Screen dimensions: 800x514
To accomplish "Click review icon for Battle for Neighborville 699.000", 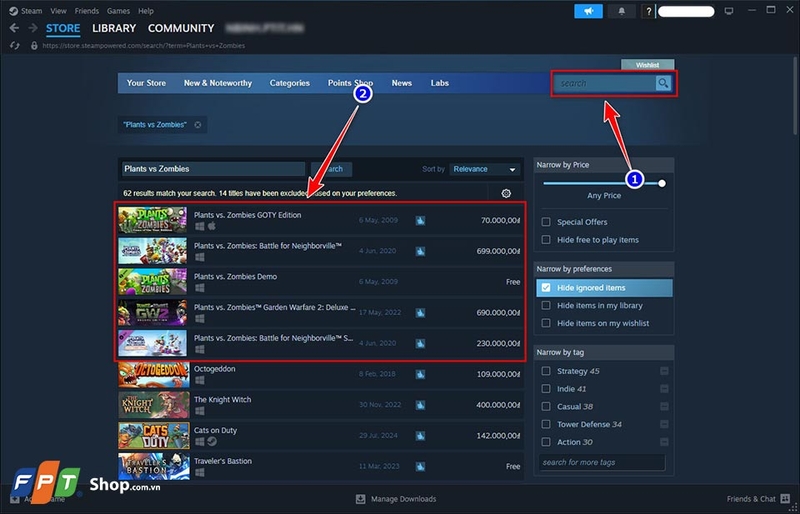I will (x=420, y=251).
